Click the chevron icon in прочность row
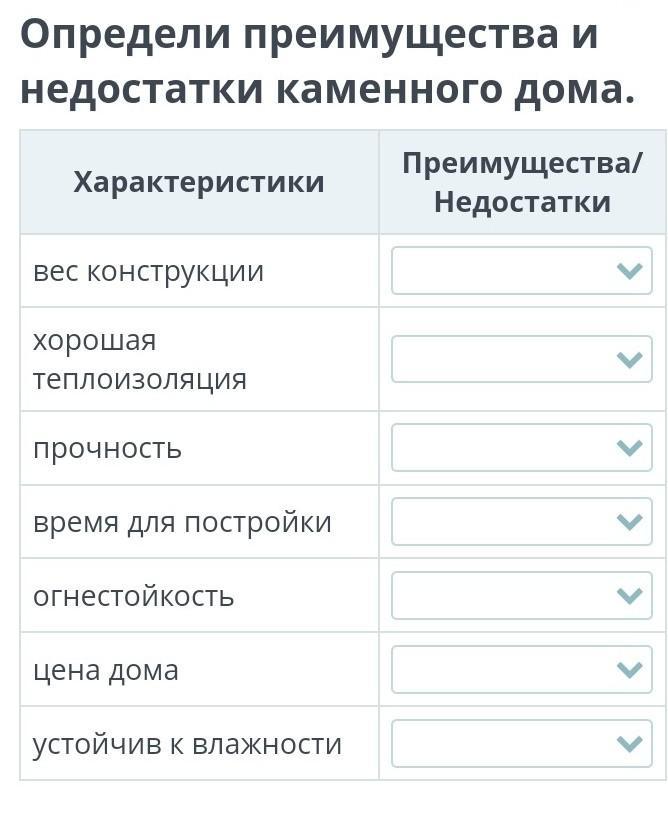The width and height of the screenshot is (668, 824). (629, 448)
